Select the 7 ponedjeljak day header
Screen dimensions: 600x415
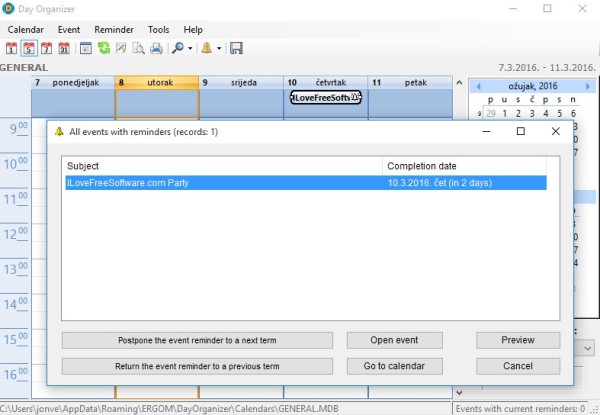pos(73,82)
